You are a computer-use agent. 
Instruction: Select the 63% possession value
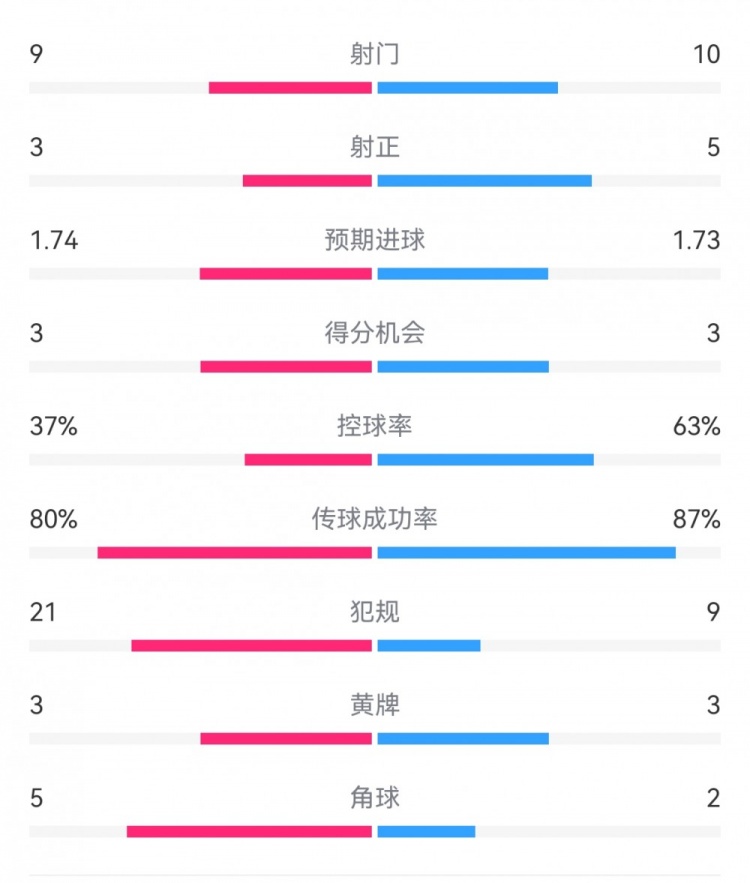pyautogui.click(x=697, y=426)
